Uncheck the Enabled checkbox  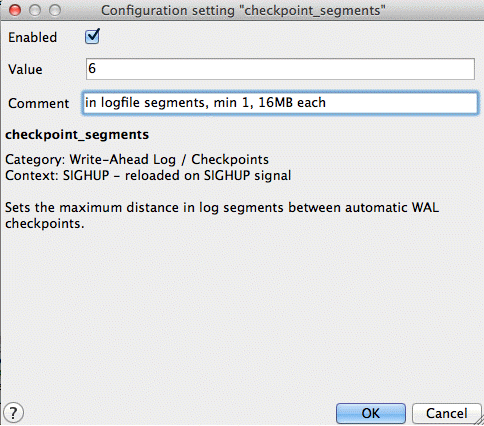[x=92, y=36]
